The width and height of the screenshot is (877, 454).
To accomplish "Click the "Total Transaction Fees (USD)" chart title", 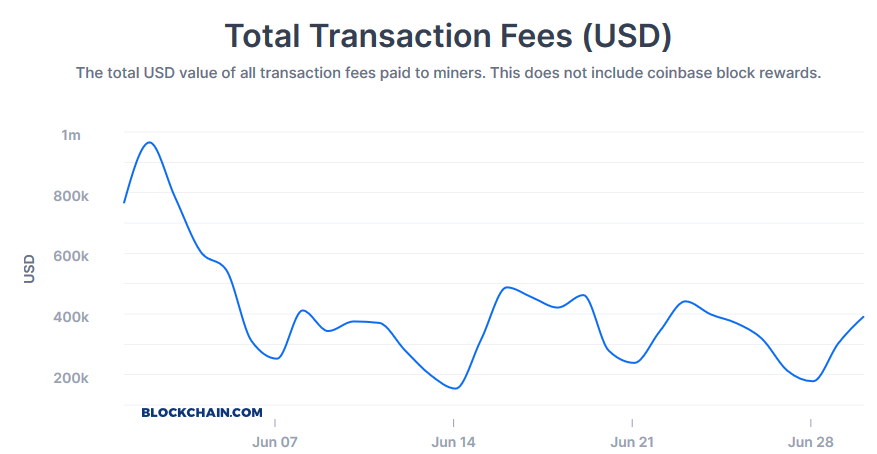I will point(448,35).
